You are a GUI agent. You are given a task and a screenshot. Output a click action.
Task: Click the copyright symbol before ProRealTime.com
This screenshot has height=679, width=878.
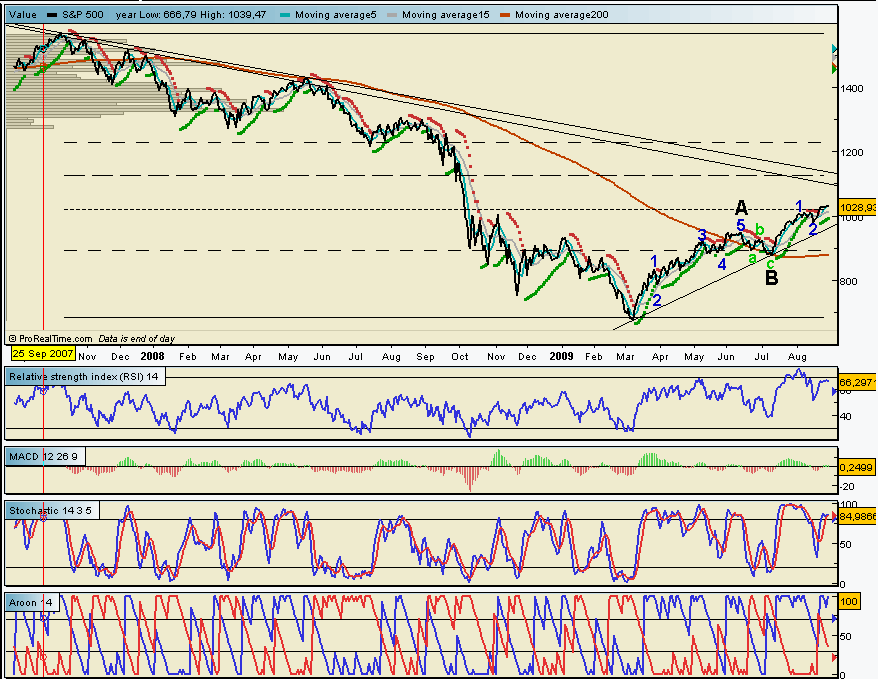tap(13, 339)
